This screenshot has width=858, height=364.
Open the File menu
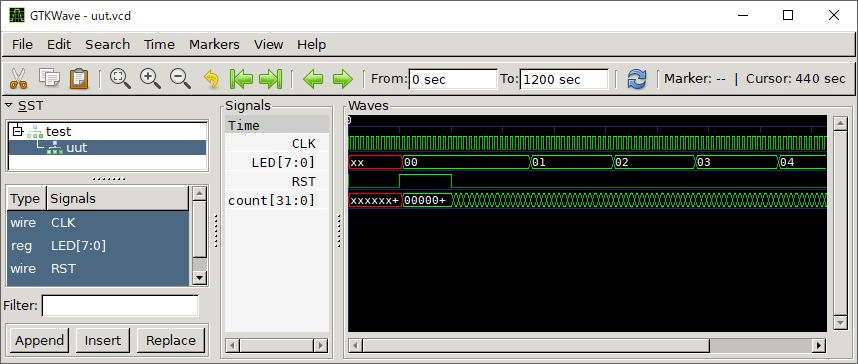(x=22, y=44)
